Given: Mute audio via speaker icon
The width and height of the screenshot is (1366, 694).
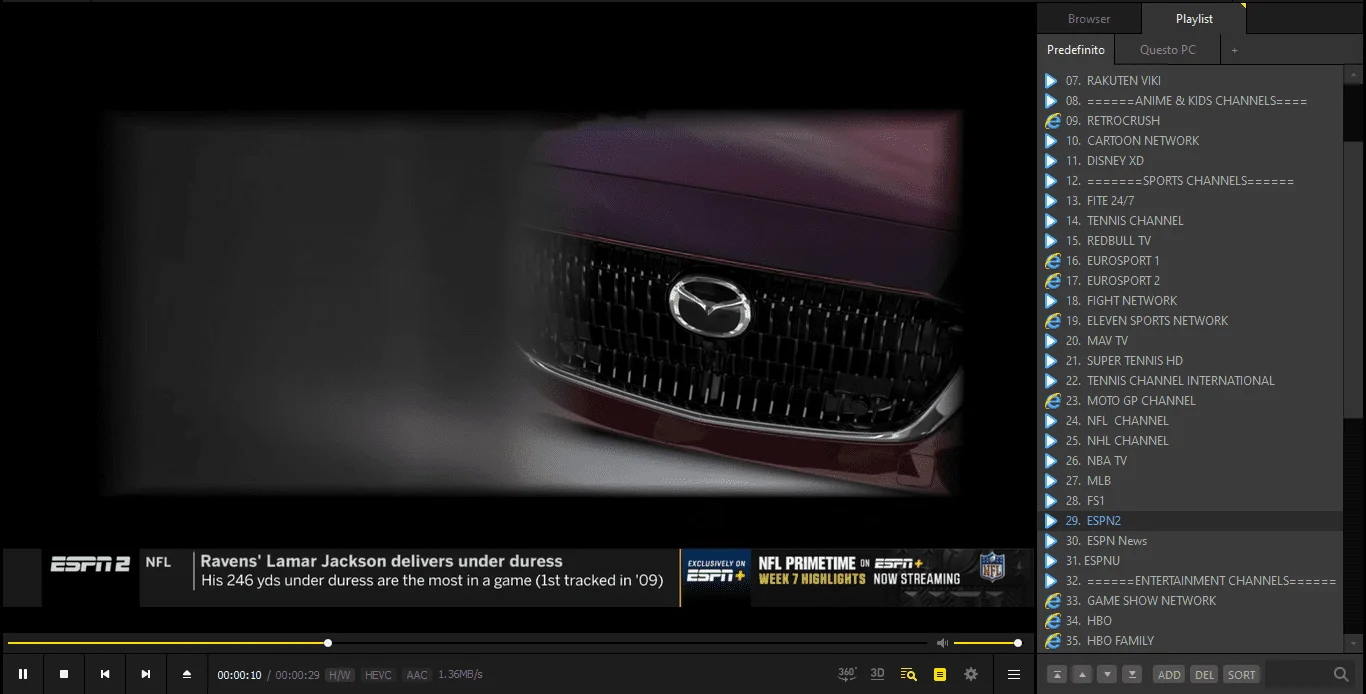Looking at the screenshot, I should 942,643.
